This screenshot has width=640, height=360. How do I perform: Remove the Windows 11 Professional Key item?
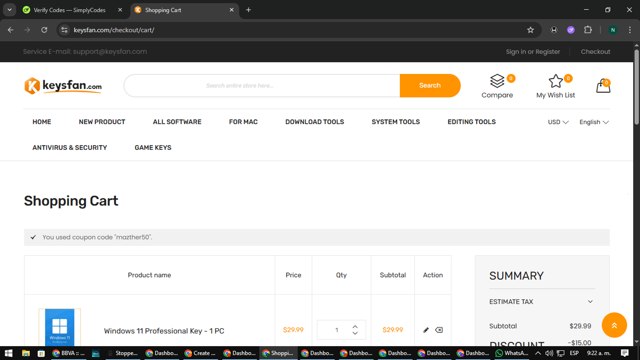[439, 330]
